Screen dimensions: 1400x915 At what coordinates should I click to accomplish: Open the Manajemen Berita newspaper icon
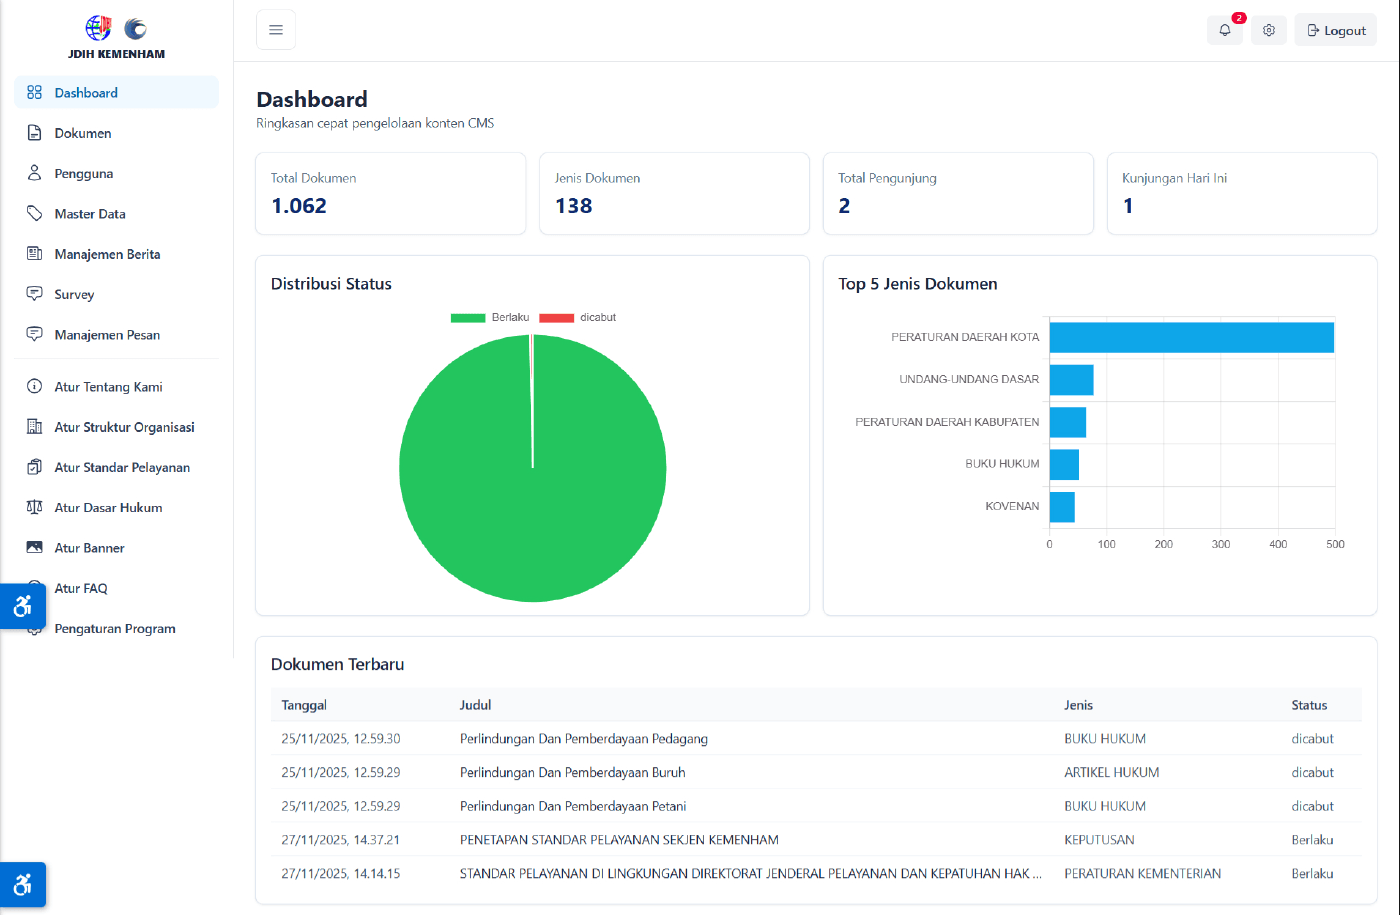[x=34, y=254]
